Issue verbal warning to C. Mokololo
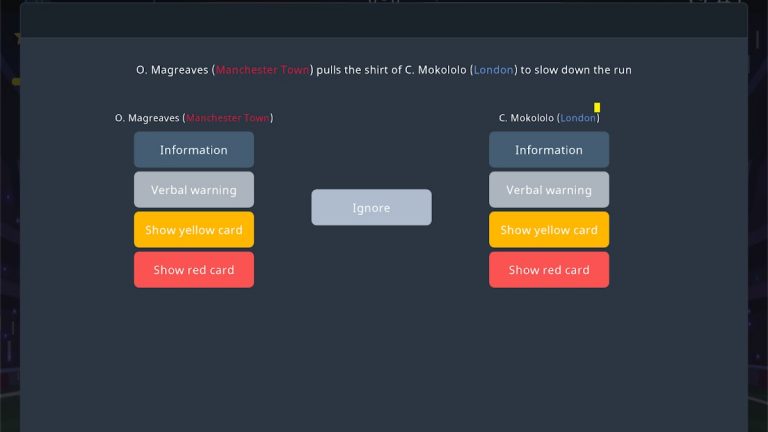This screenshot has width=768, height=432. point(548,190)
